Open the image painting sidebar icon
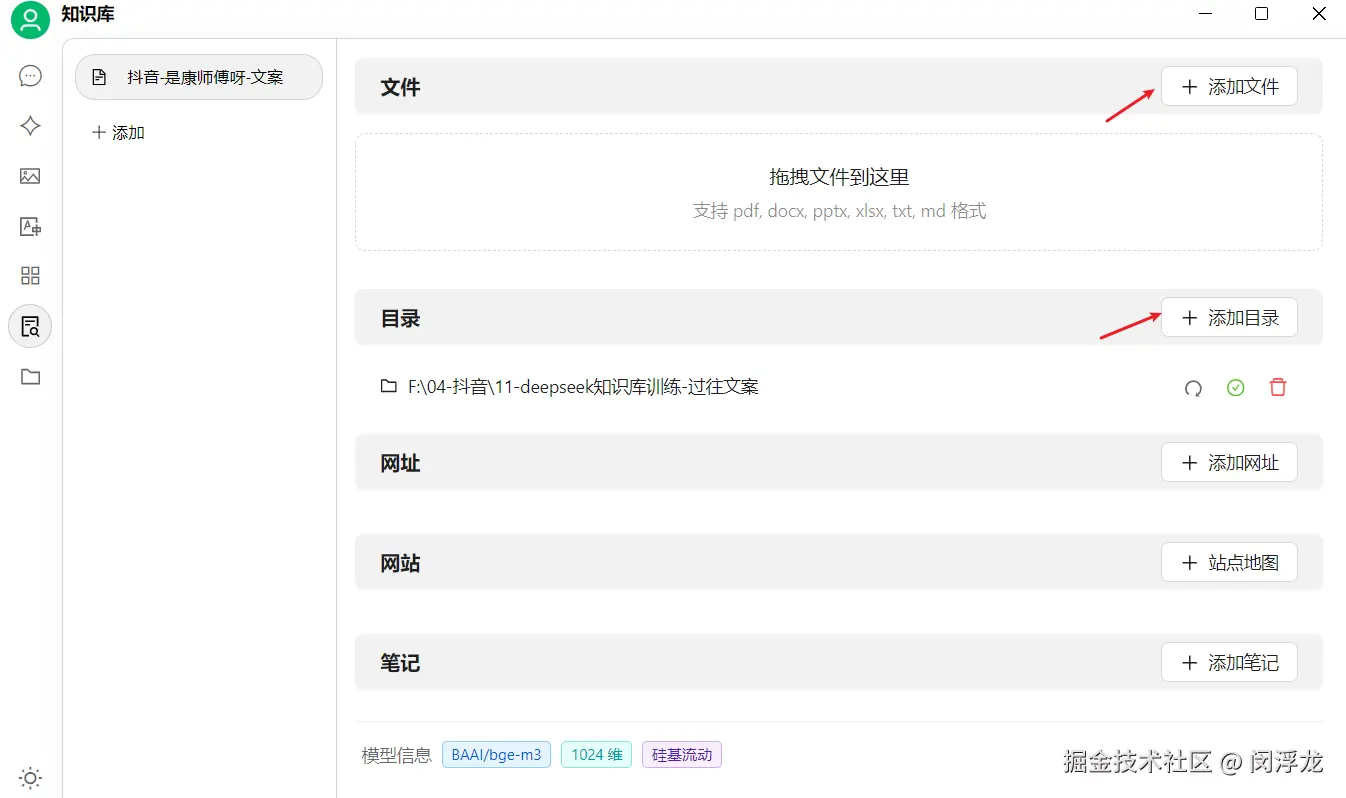Screen dimensions: 1346x798 30,176
